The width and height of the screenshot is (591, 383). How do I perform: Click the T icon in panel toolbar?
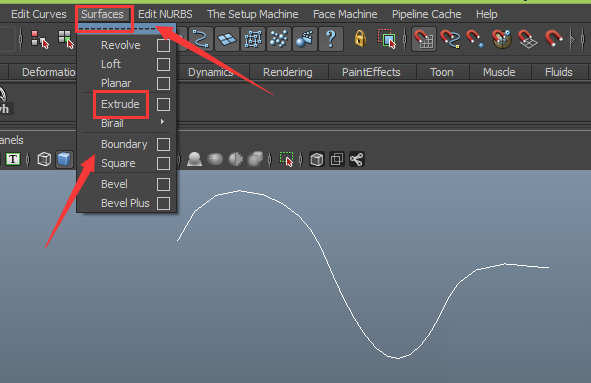coord(13,159)
